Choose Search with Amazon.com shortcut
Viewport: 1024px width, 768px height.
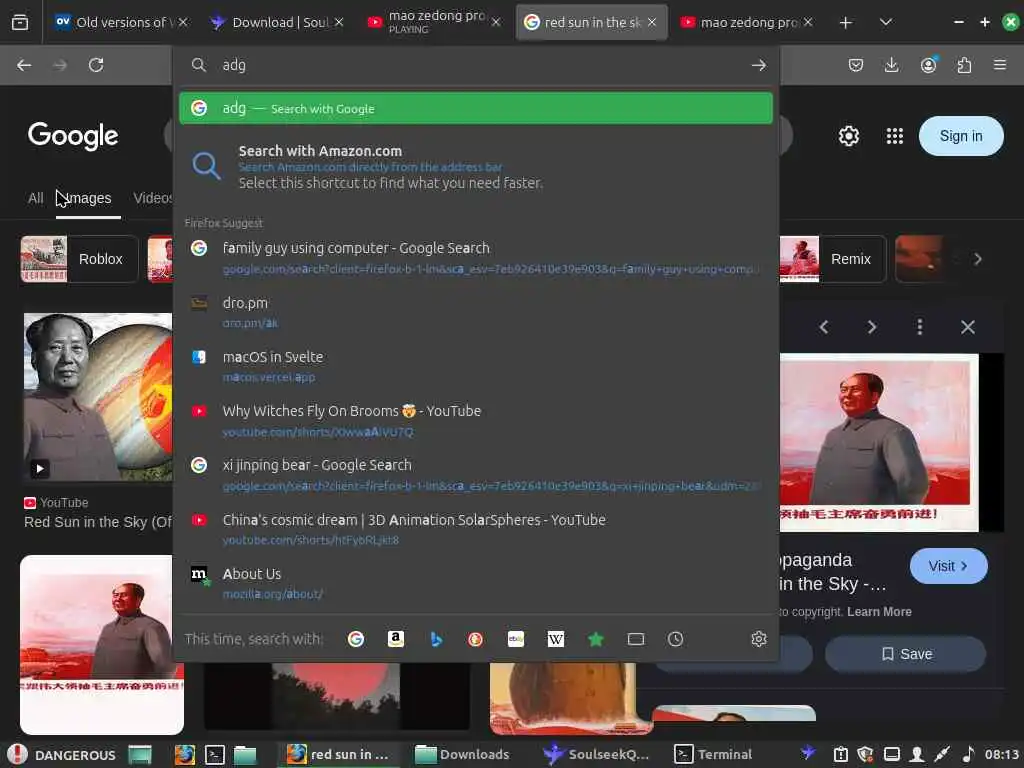point(475,167)
